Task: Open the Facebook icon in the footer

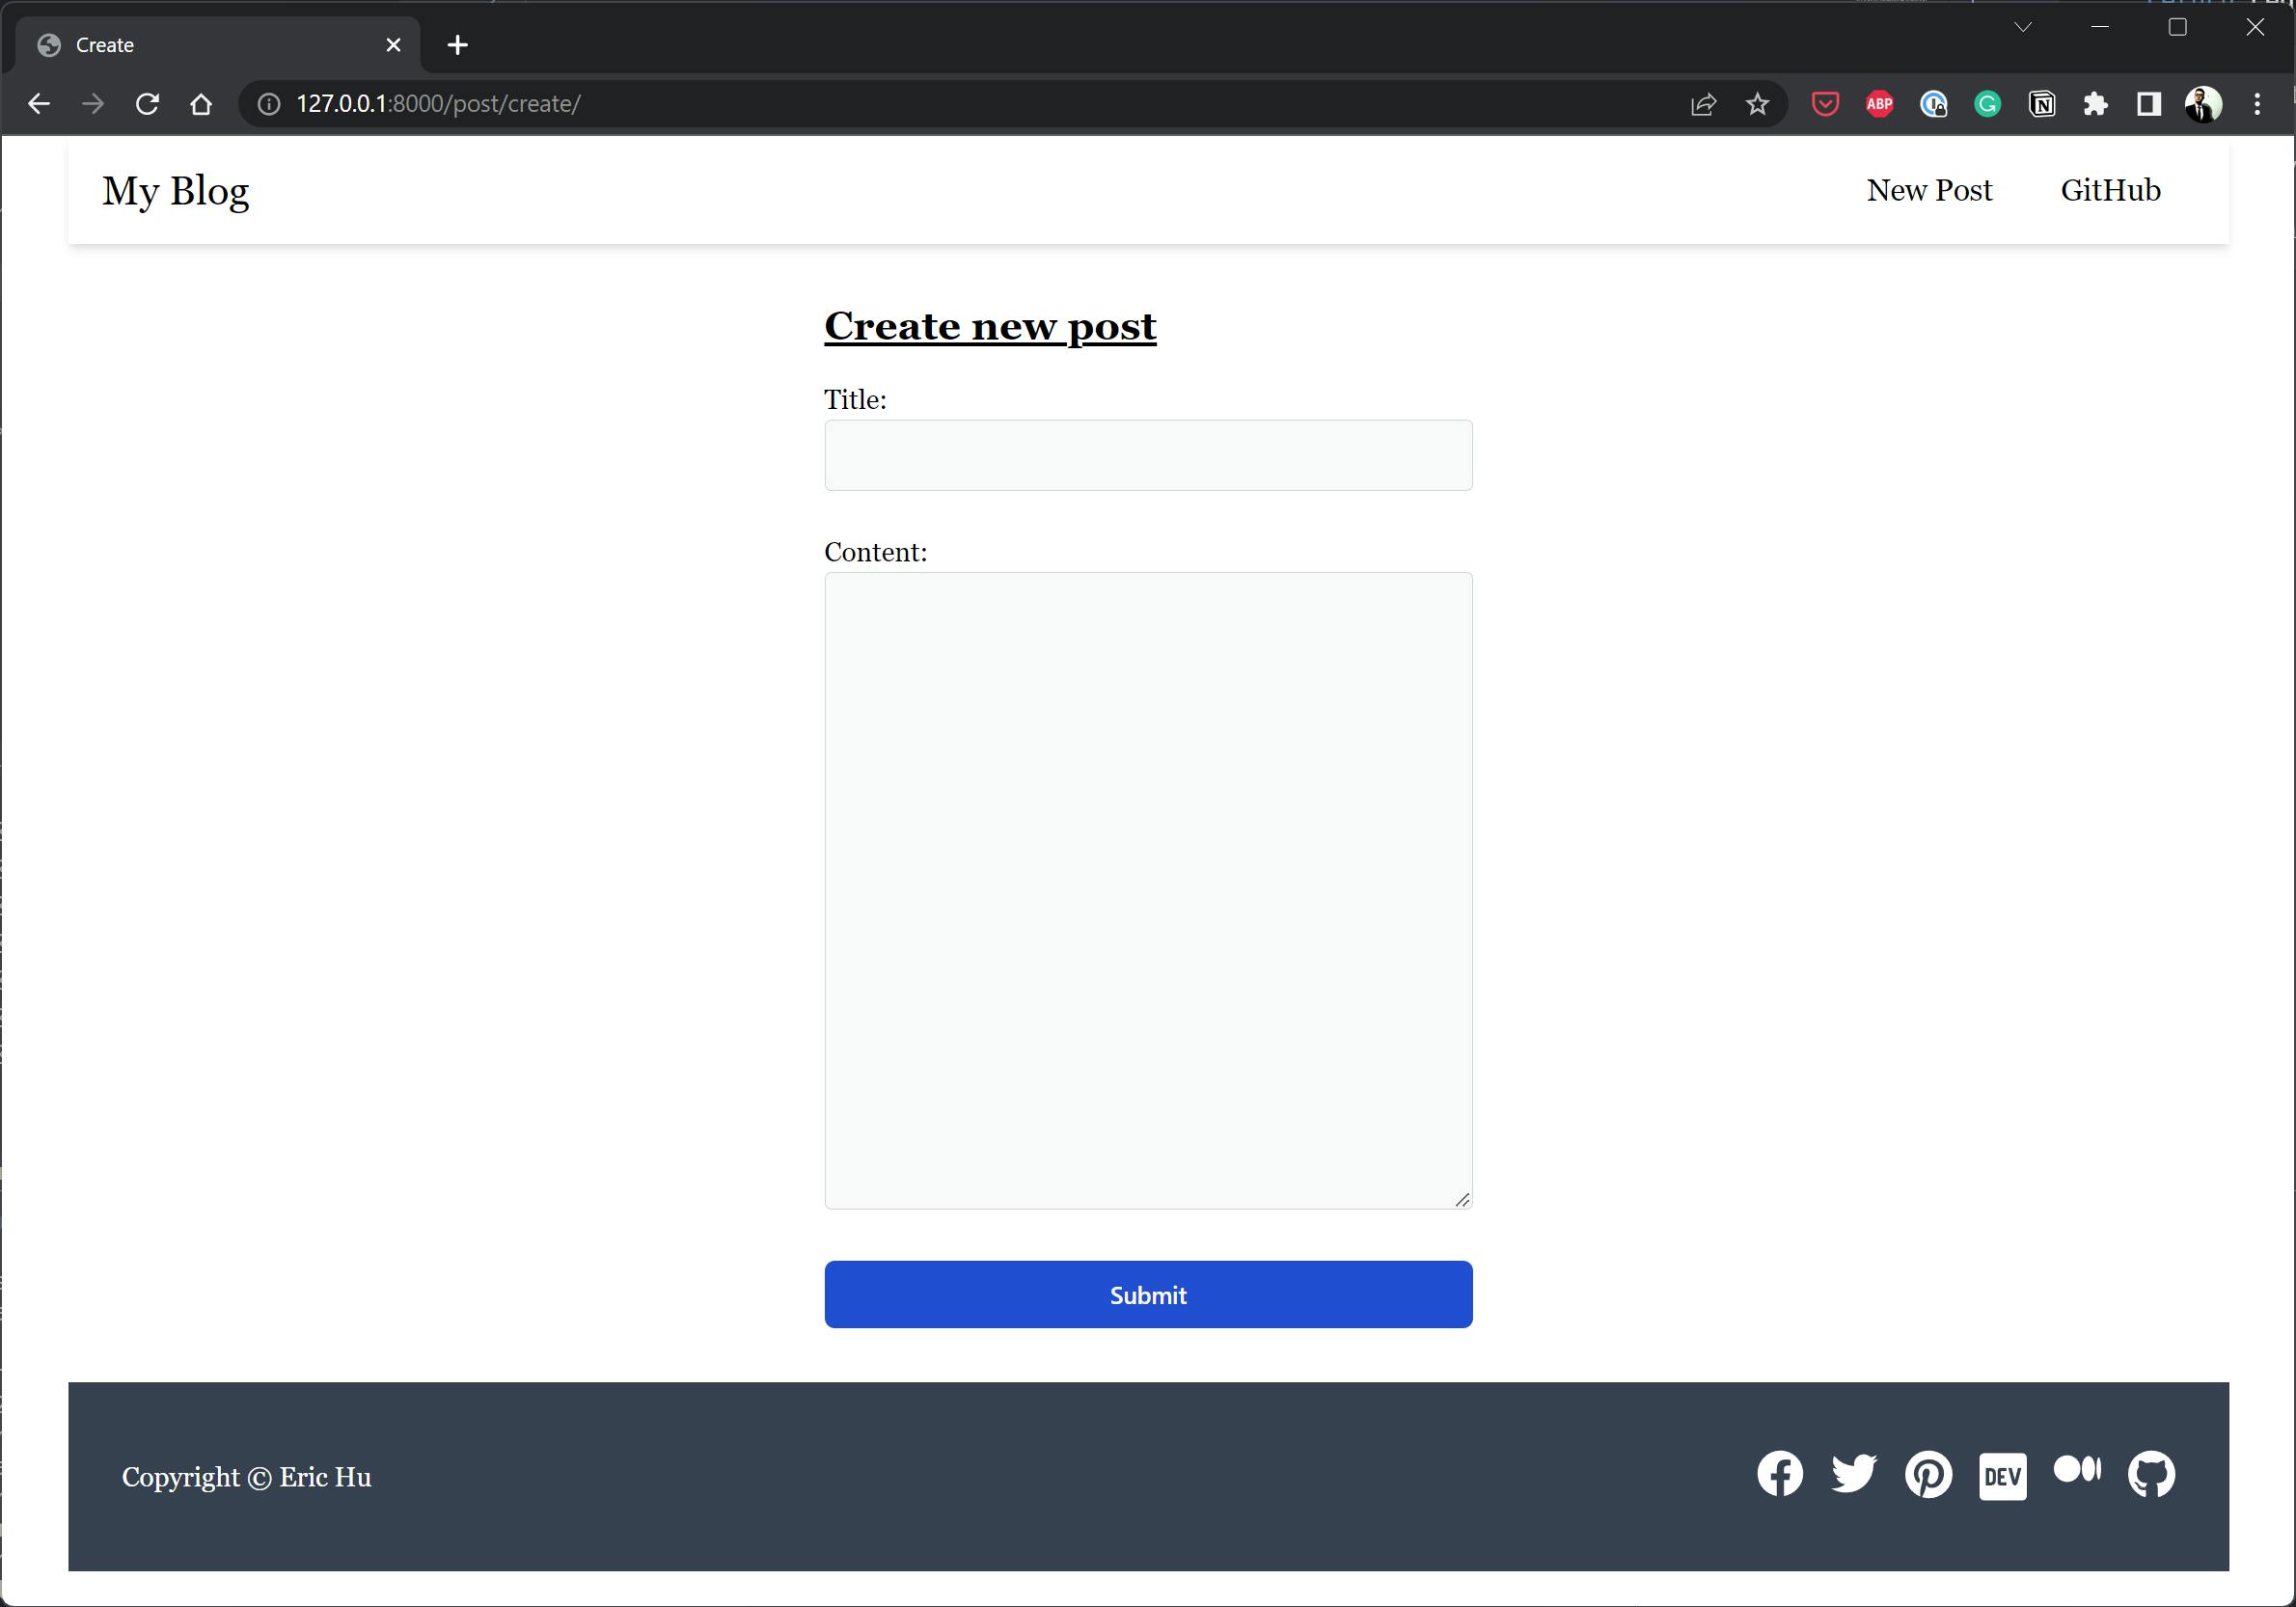Action: pos(1780,1474)
